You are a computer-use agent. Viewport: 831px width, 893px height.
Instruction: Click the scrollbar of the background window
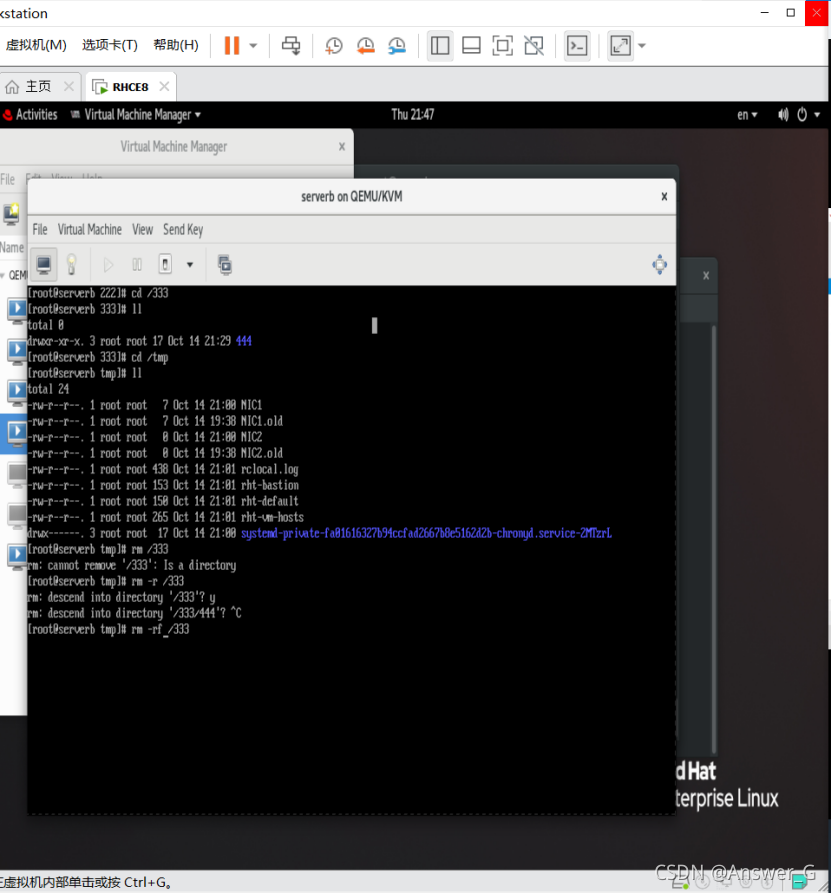714,539
